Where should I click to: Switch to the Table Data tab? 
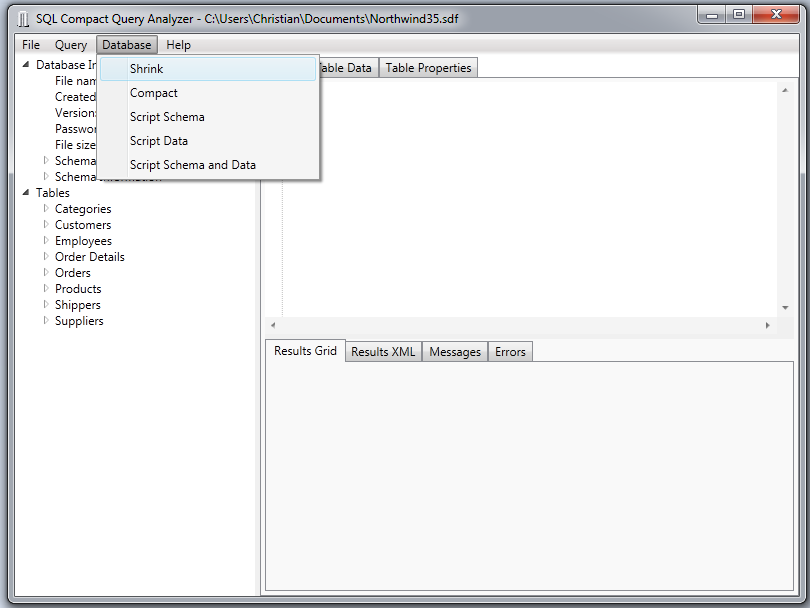coord(347,68)
